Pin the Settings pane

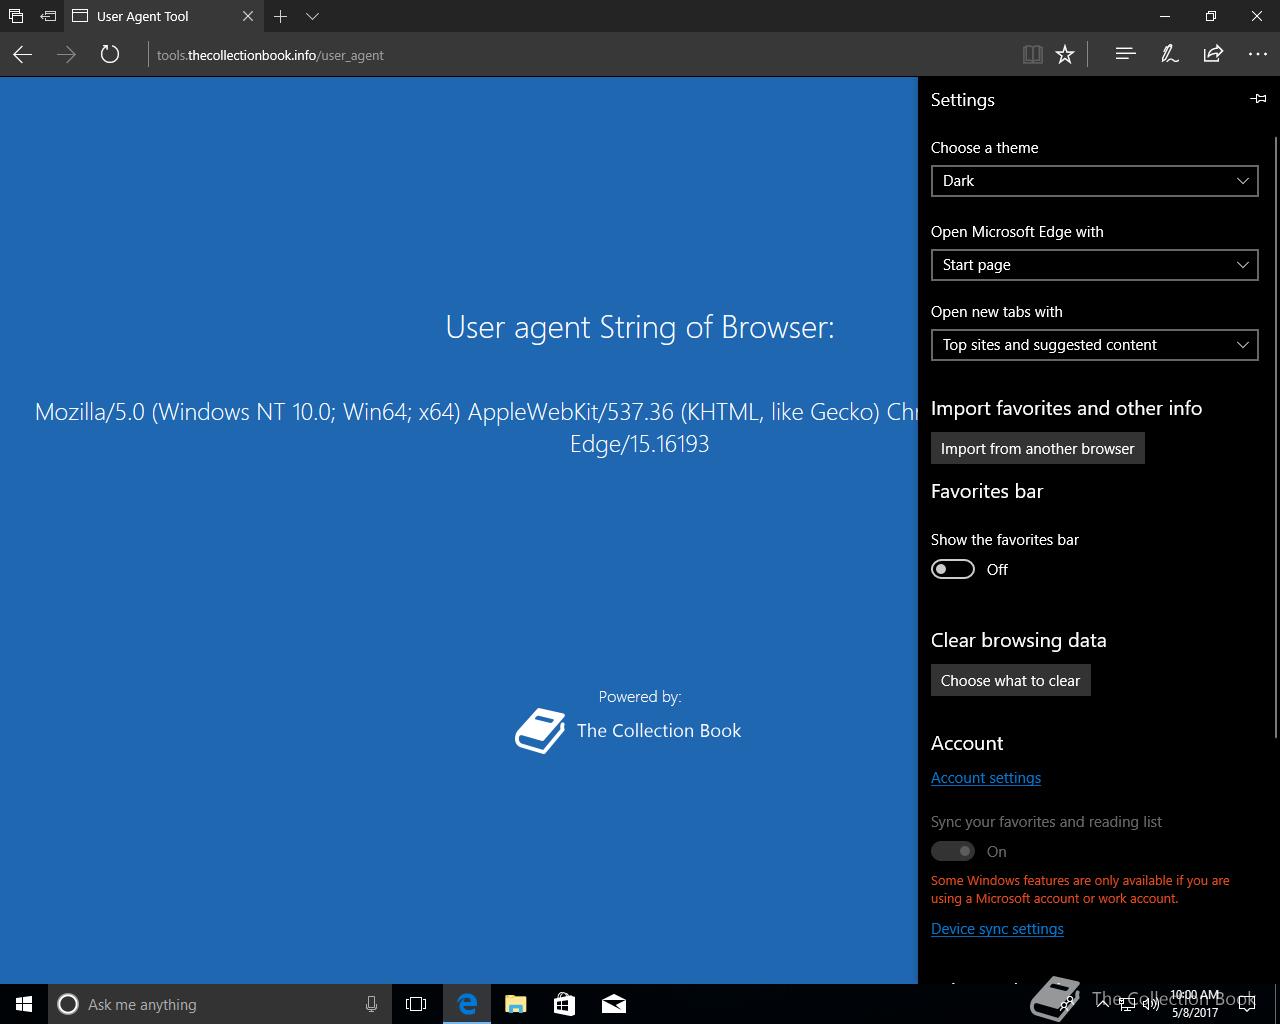pos(1258,99)
